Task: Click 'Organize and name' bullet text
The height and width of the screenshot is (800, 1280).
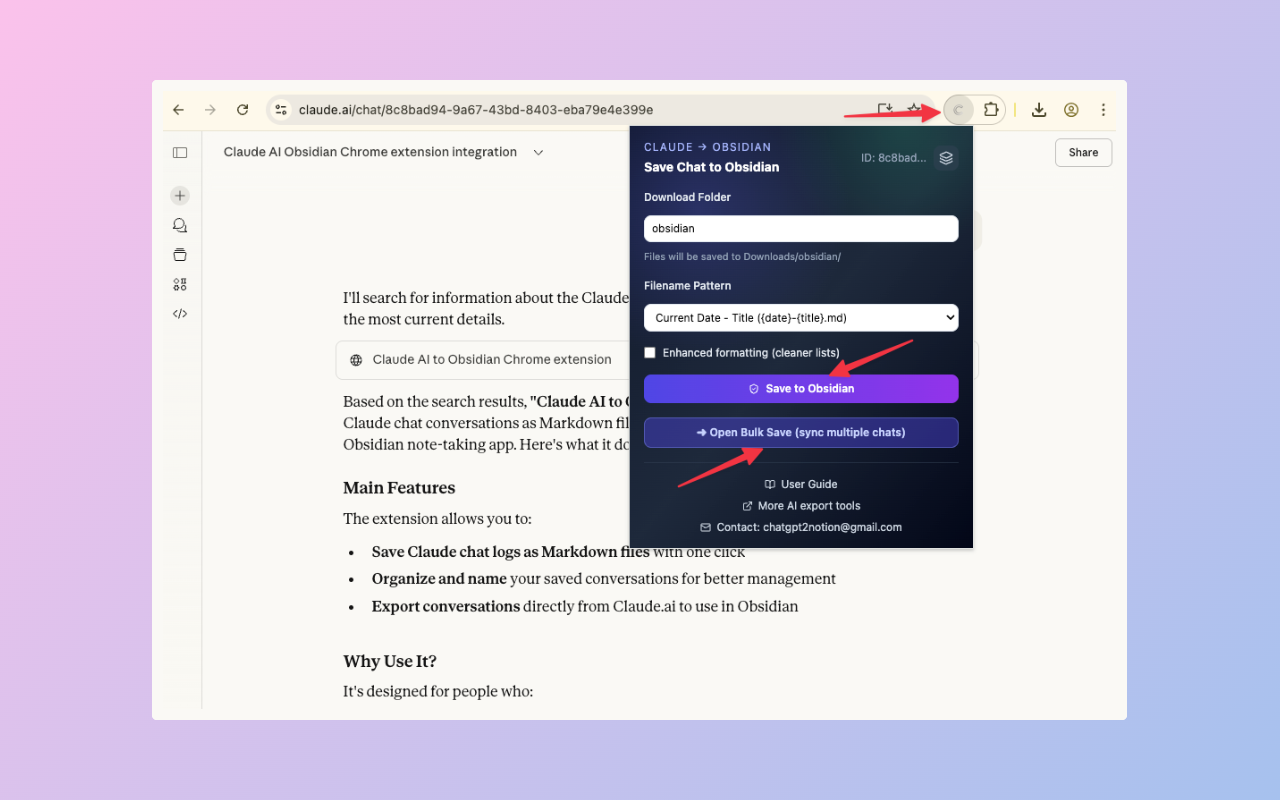Action: [439, 579]
